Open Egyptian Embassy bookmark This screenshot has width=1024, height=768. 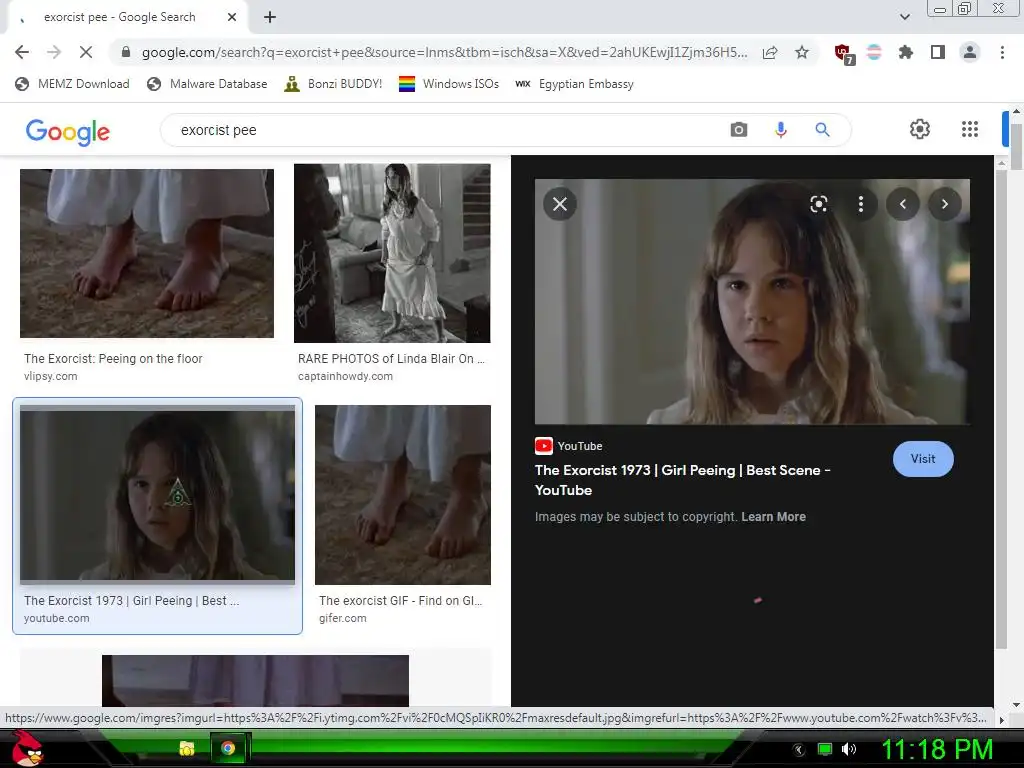tap(574, 84)
